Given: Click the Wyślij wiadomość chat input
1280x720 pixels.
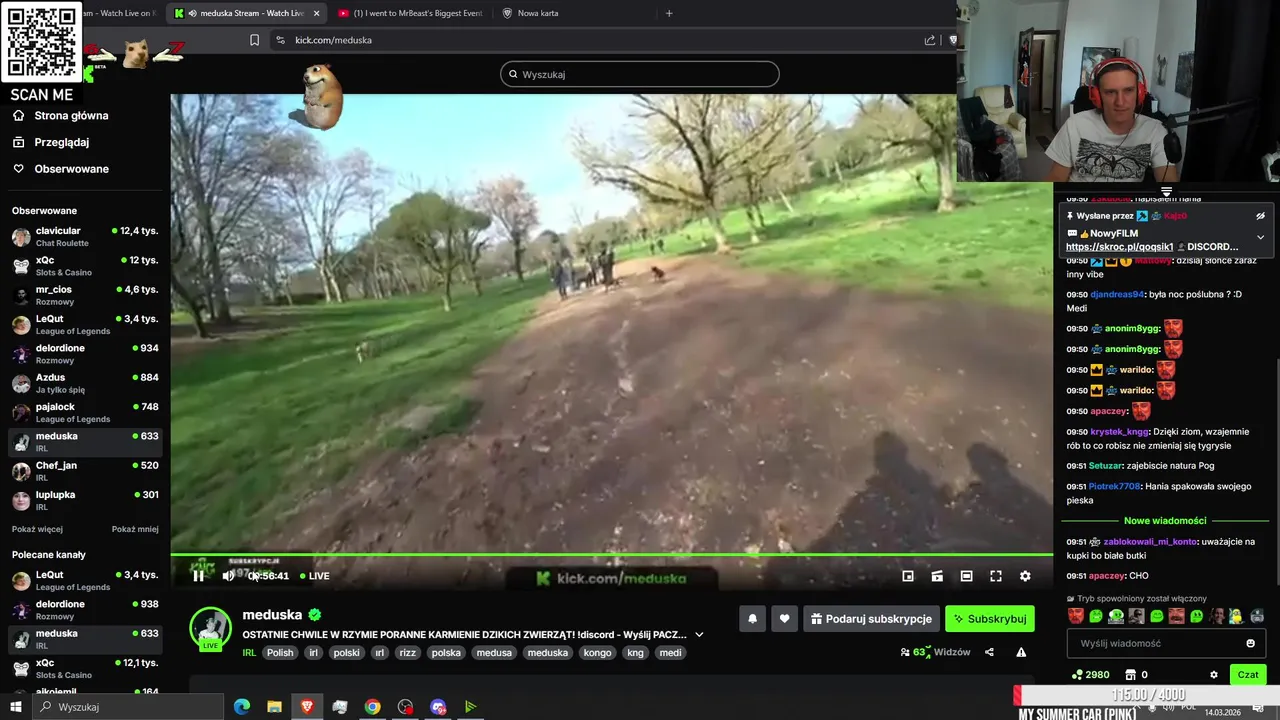Looking at the screenshot, I should (x=1166, y=643).
